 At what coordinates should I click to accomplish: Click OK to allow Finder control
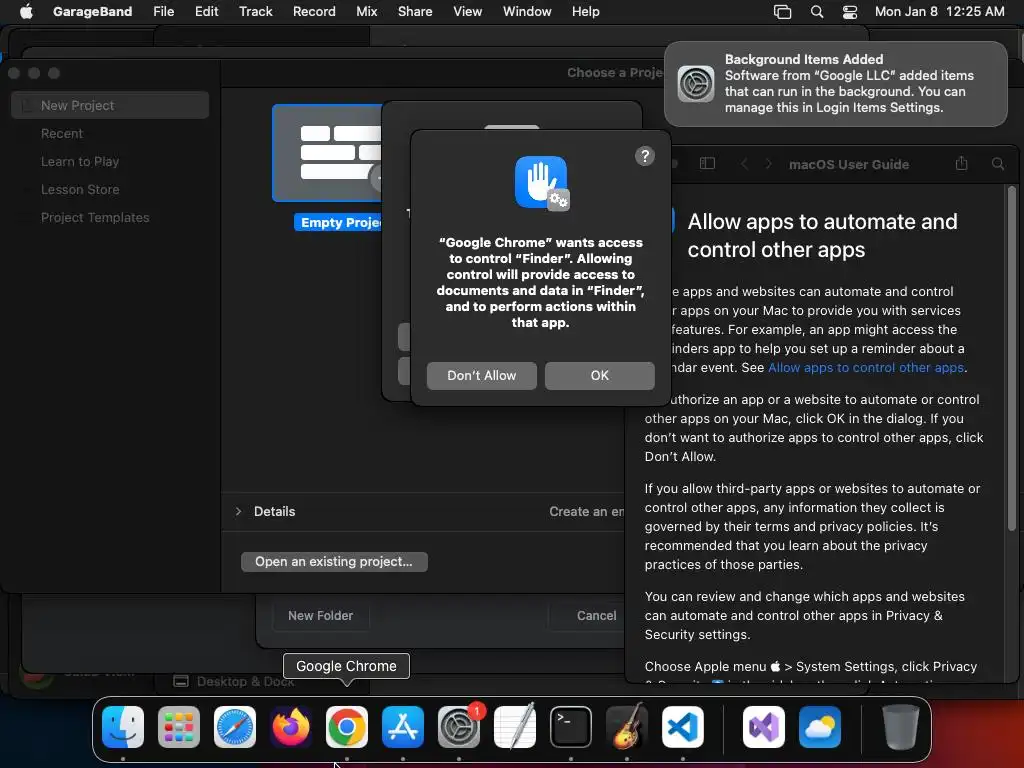600,376
